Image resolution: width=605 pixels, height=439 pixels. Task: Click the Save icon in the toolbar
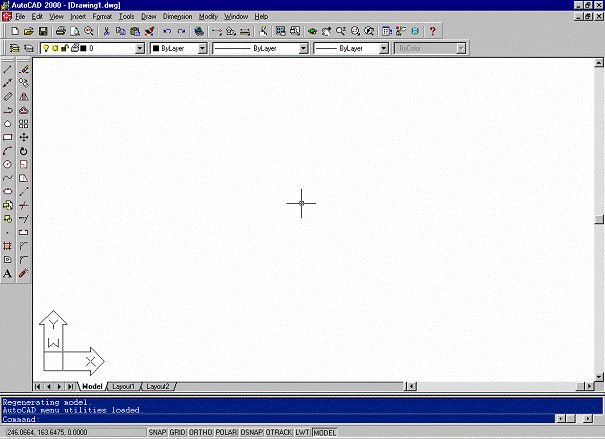pyautogui.click(x=43, y=32)
